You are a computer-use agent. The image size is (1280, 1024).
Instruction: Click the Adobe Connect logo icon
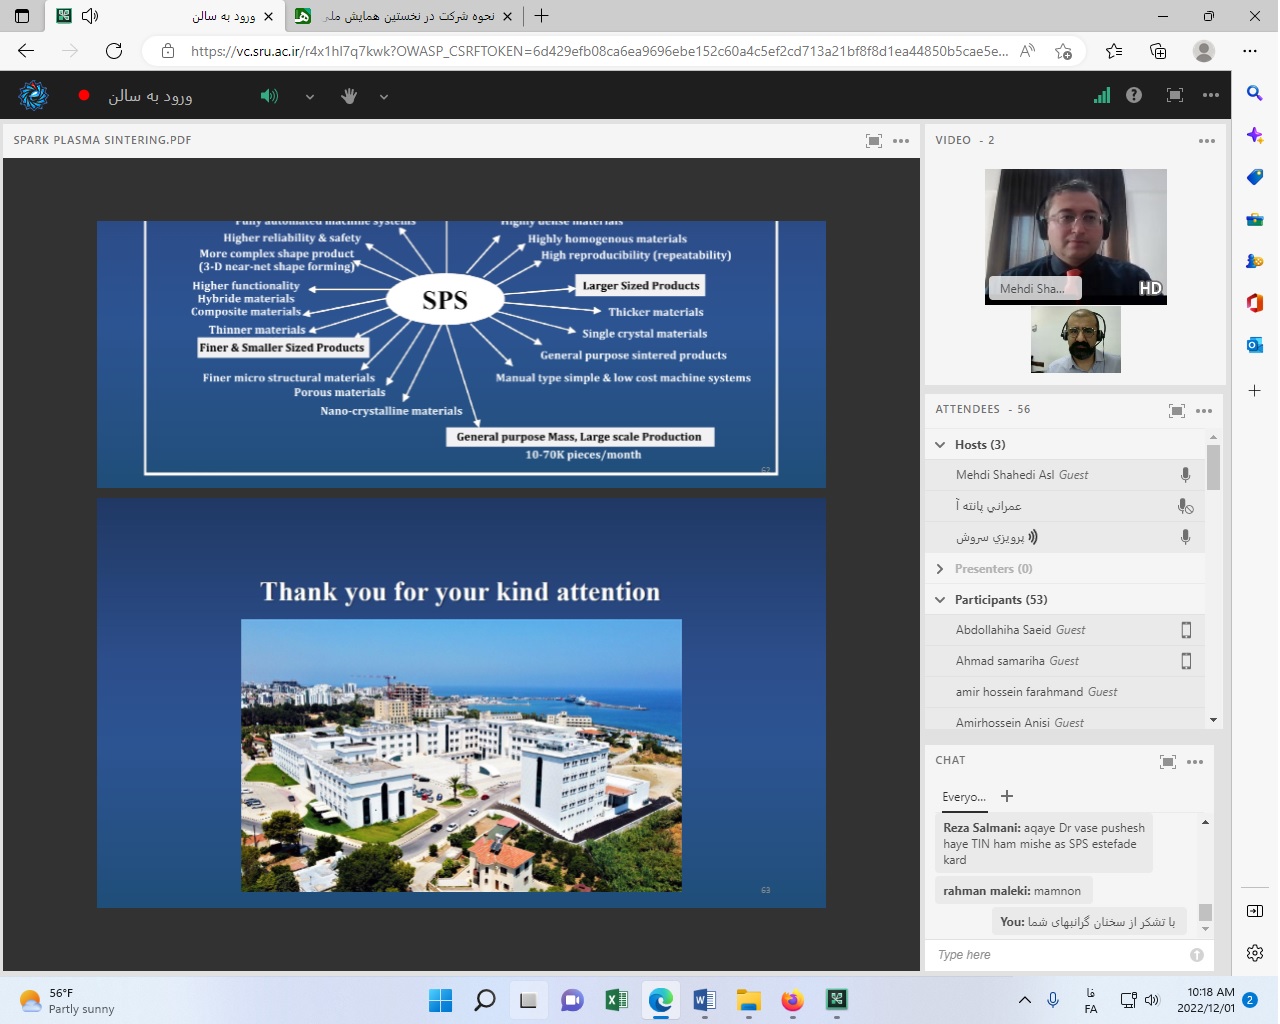[33, 96]
